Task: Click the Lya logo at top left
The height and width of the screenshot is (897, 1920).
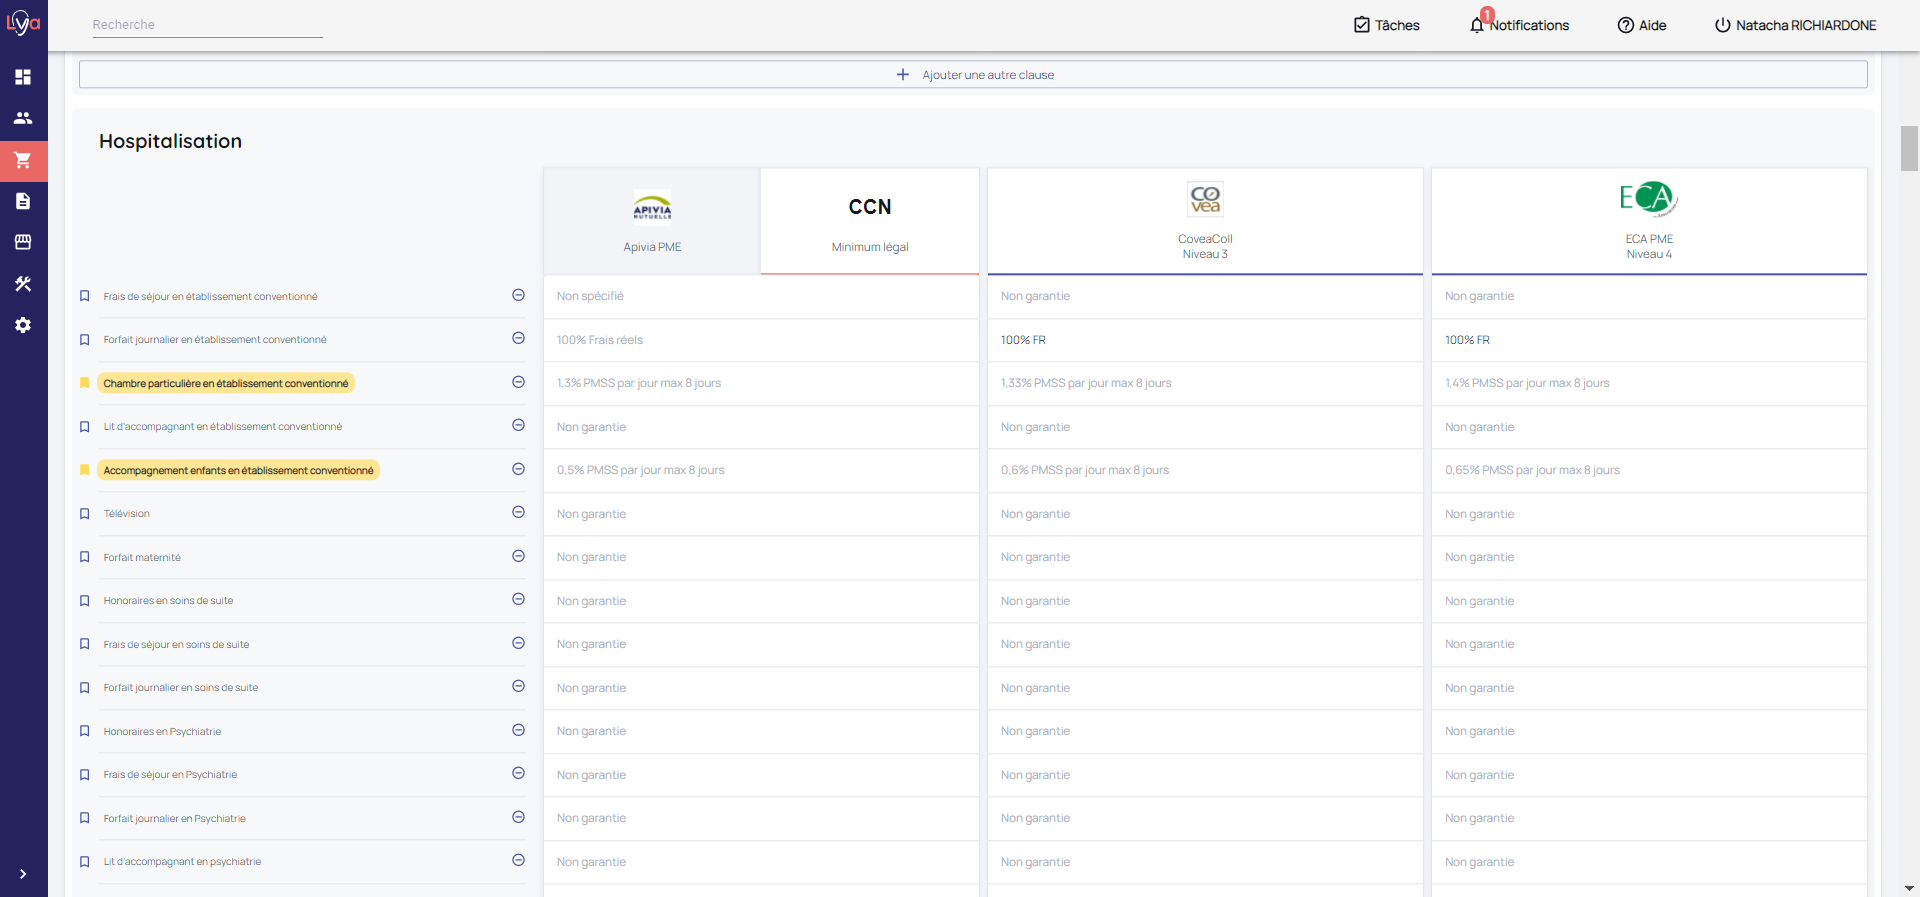Action: click(23, 23)
